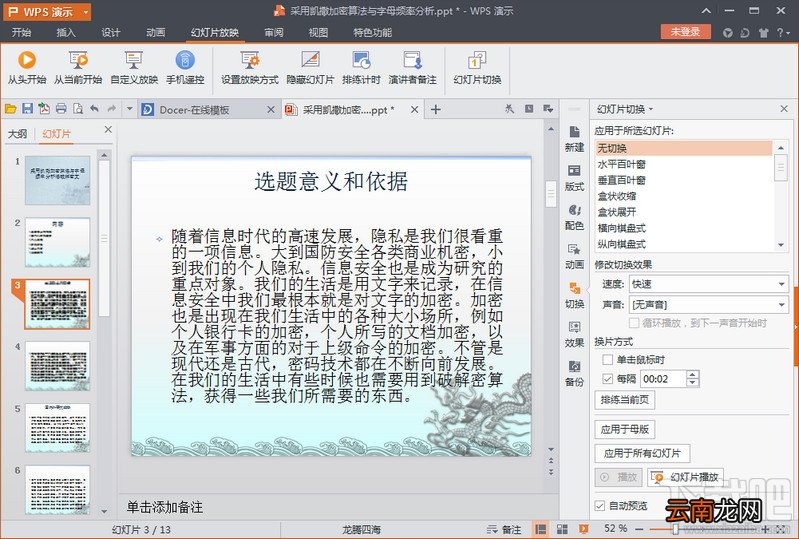The width and height of the screenshot is (799, 539).
Task: Open sound (声音) dropdown showing 无声音
Action: [x=709, y=305]
